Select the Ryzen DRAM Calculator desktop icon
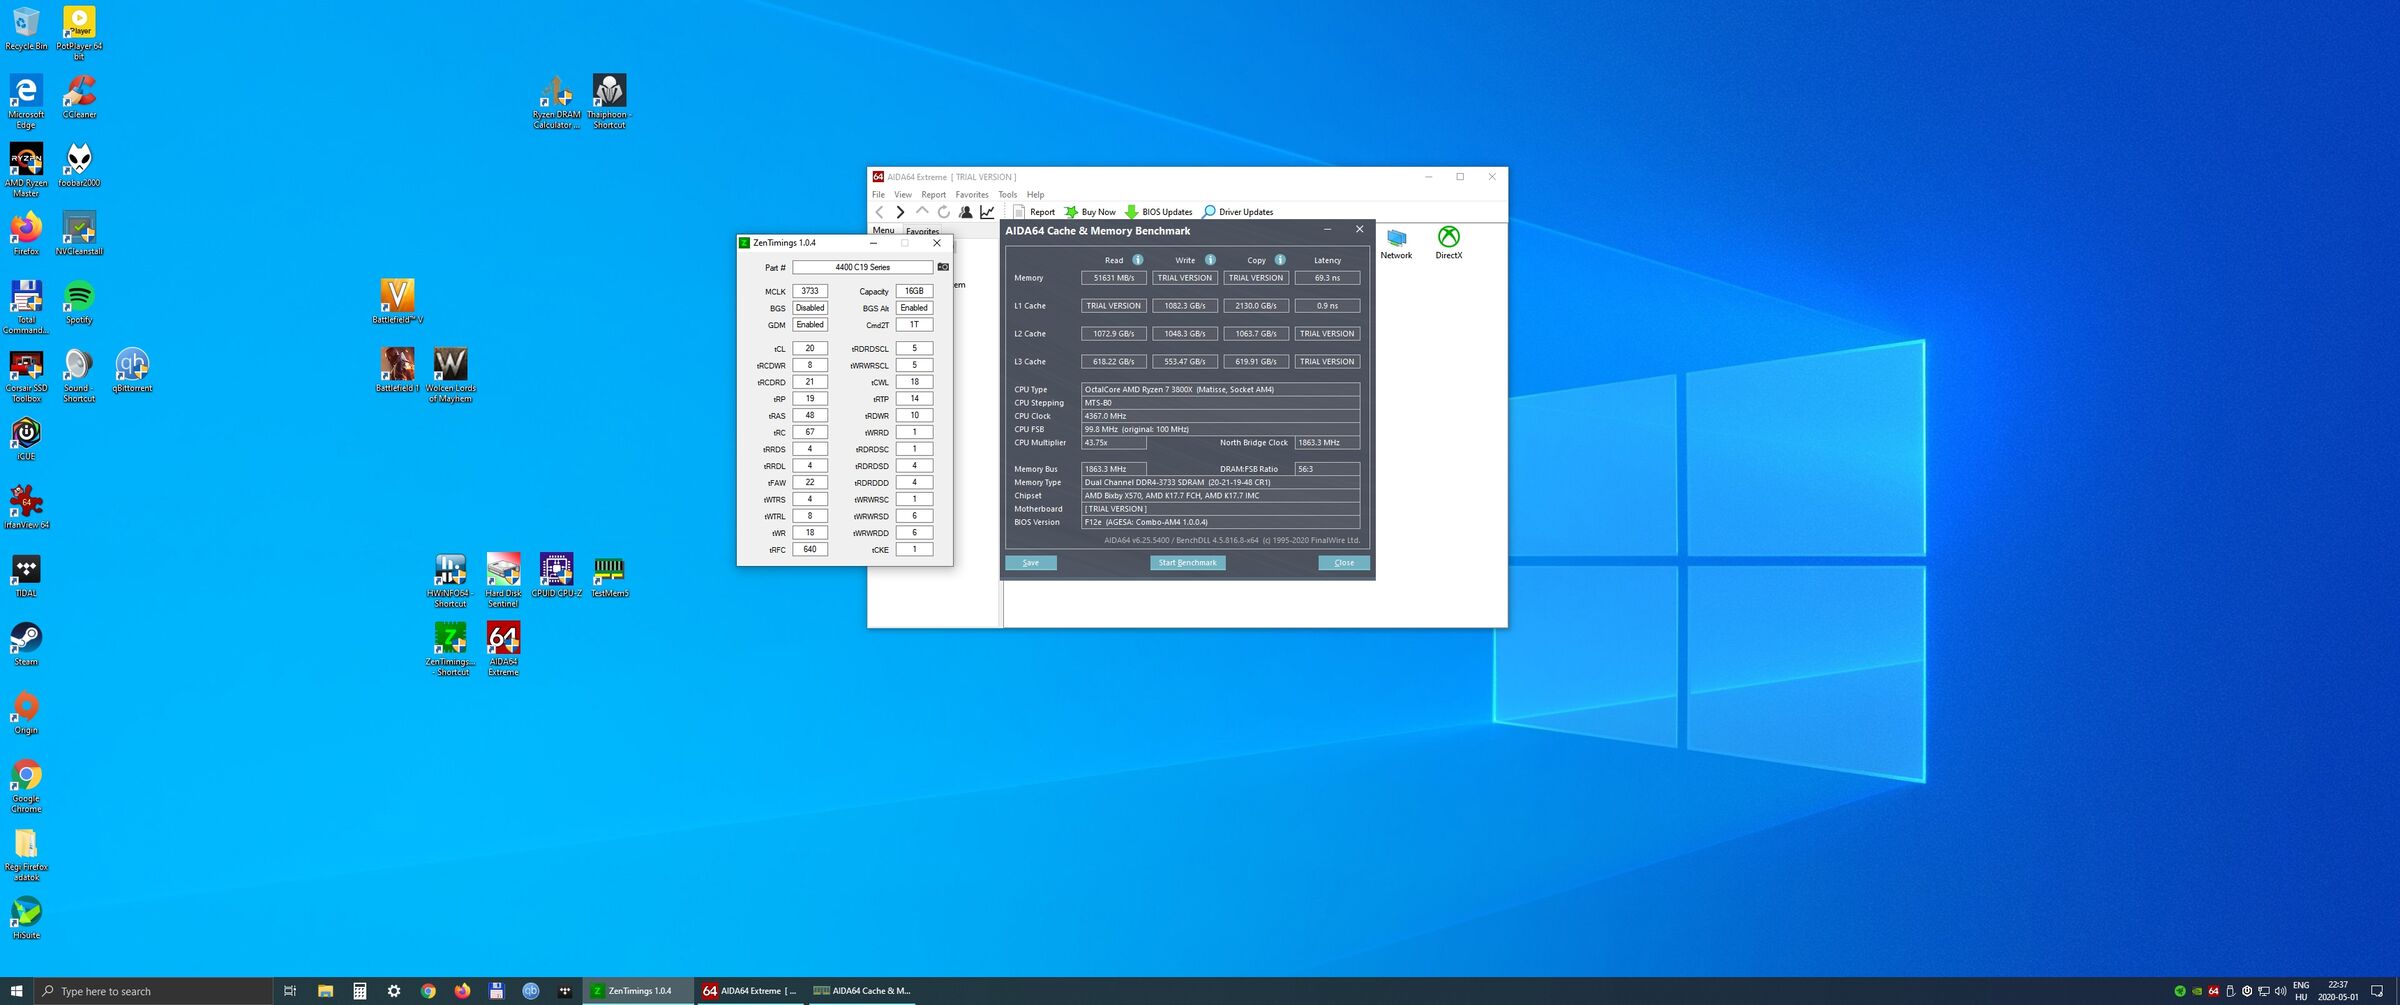This screenshot has height=1005, width=2400. click(556, 102)
